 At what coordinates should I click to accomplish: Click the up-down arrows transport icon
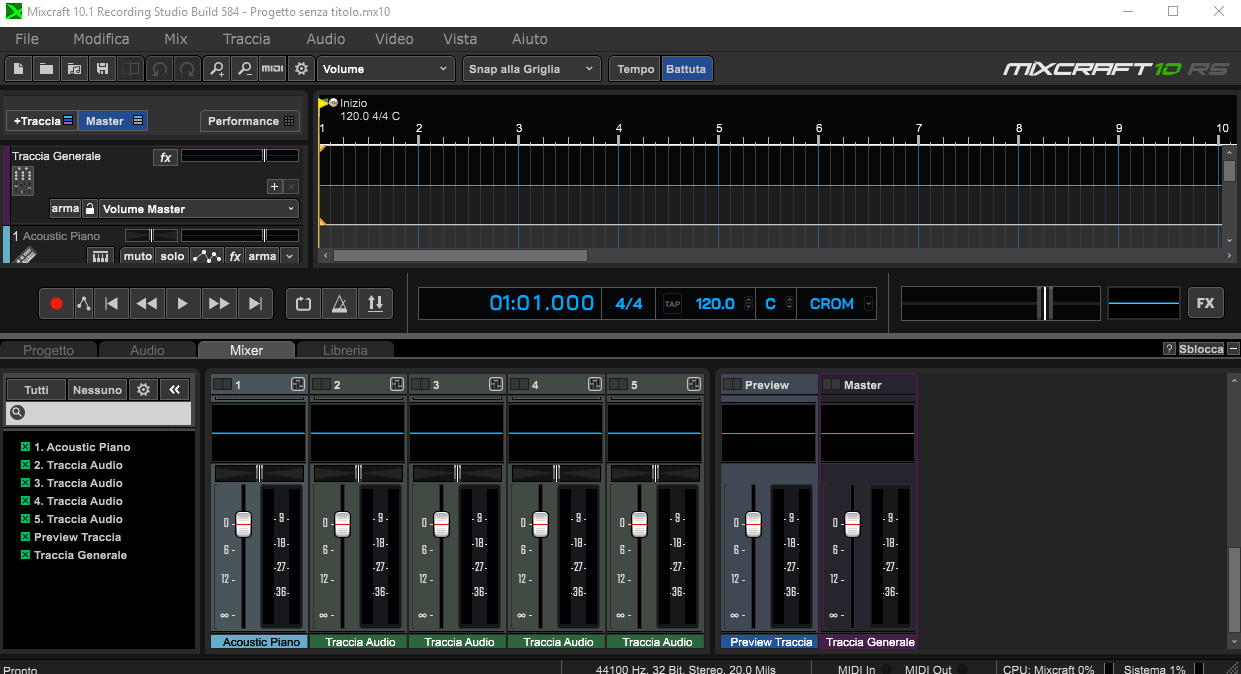point(375,303)
